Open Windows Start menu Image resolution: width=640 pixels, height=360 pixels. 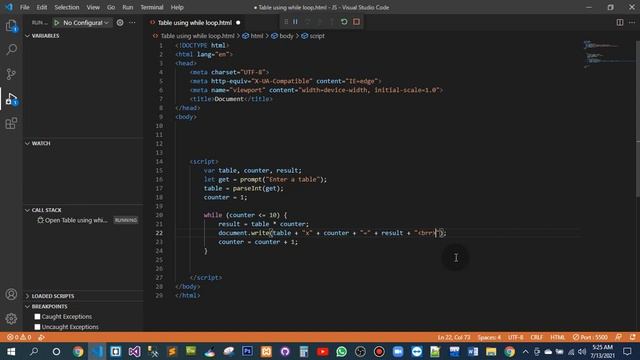coord(11,351)
